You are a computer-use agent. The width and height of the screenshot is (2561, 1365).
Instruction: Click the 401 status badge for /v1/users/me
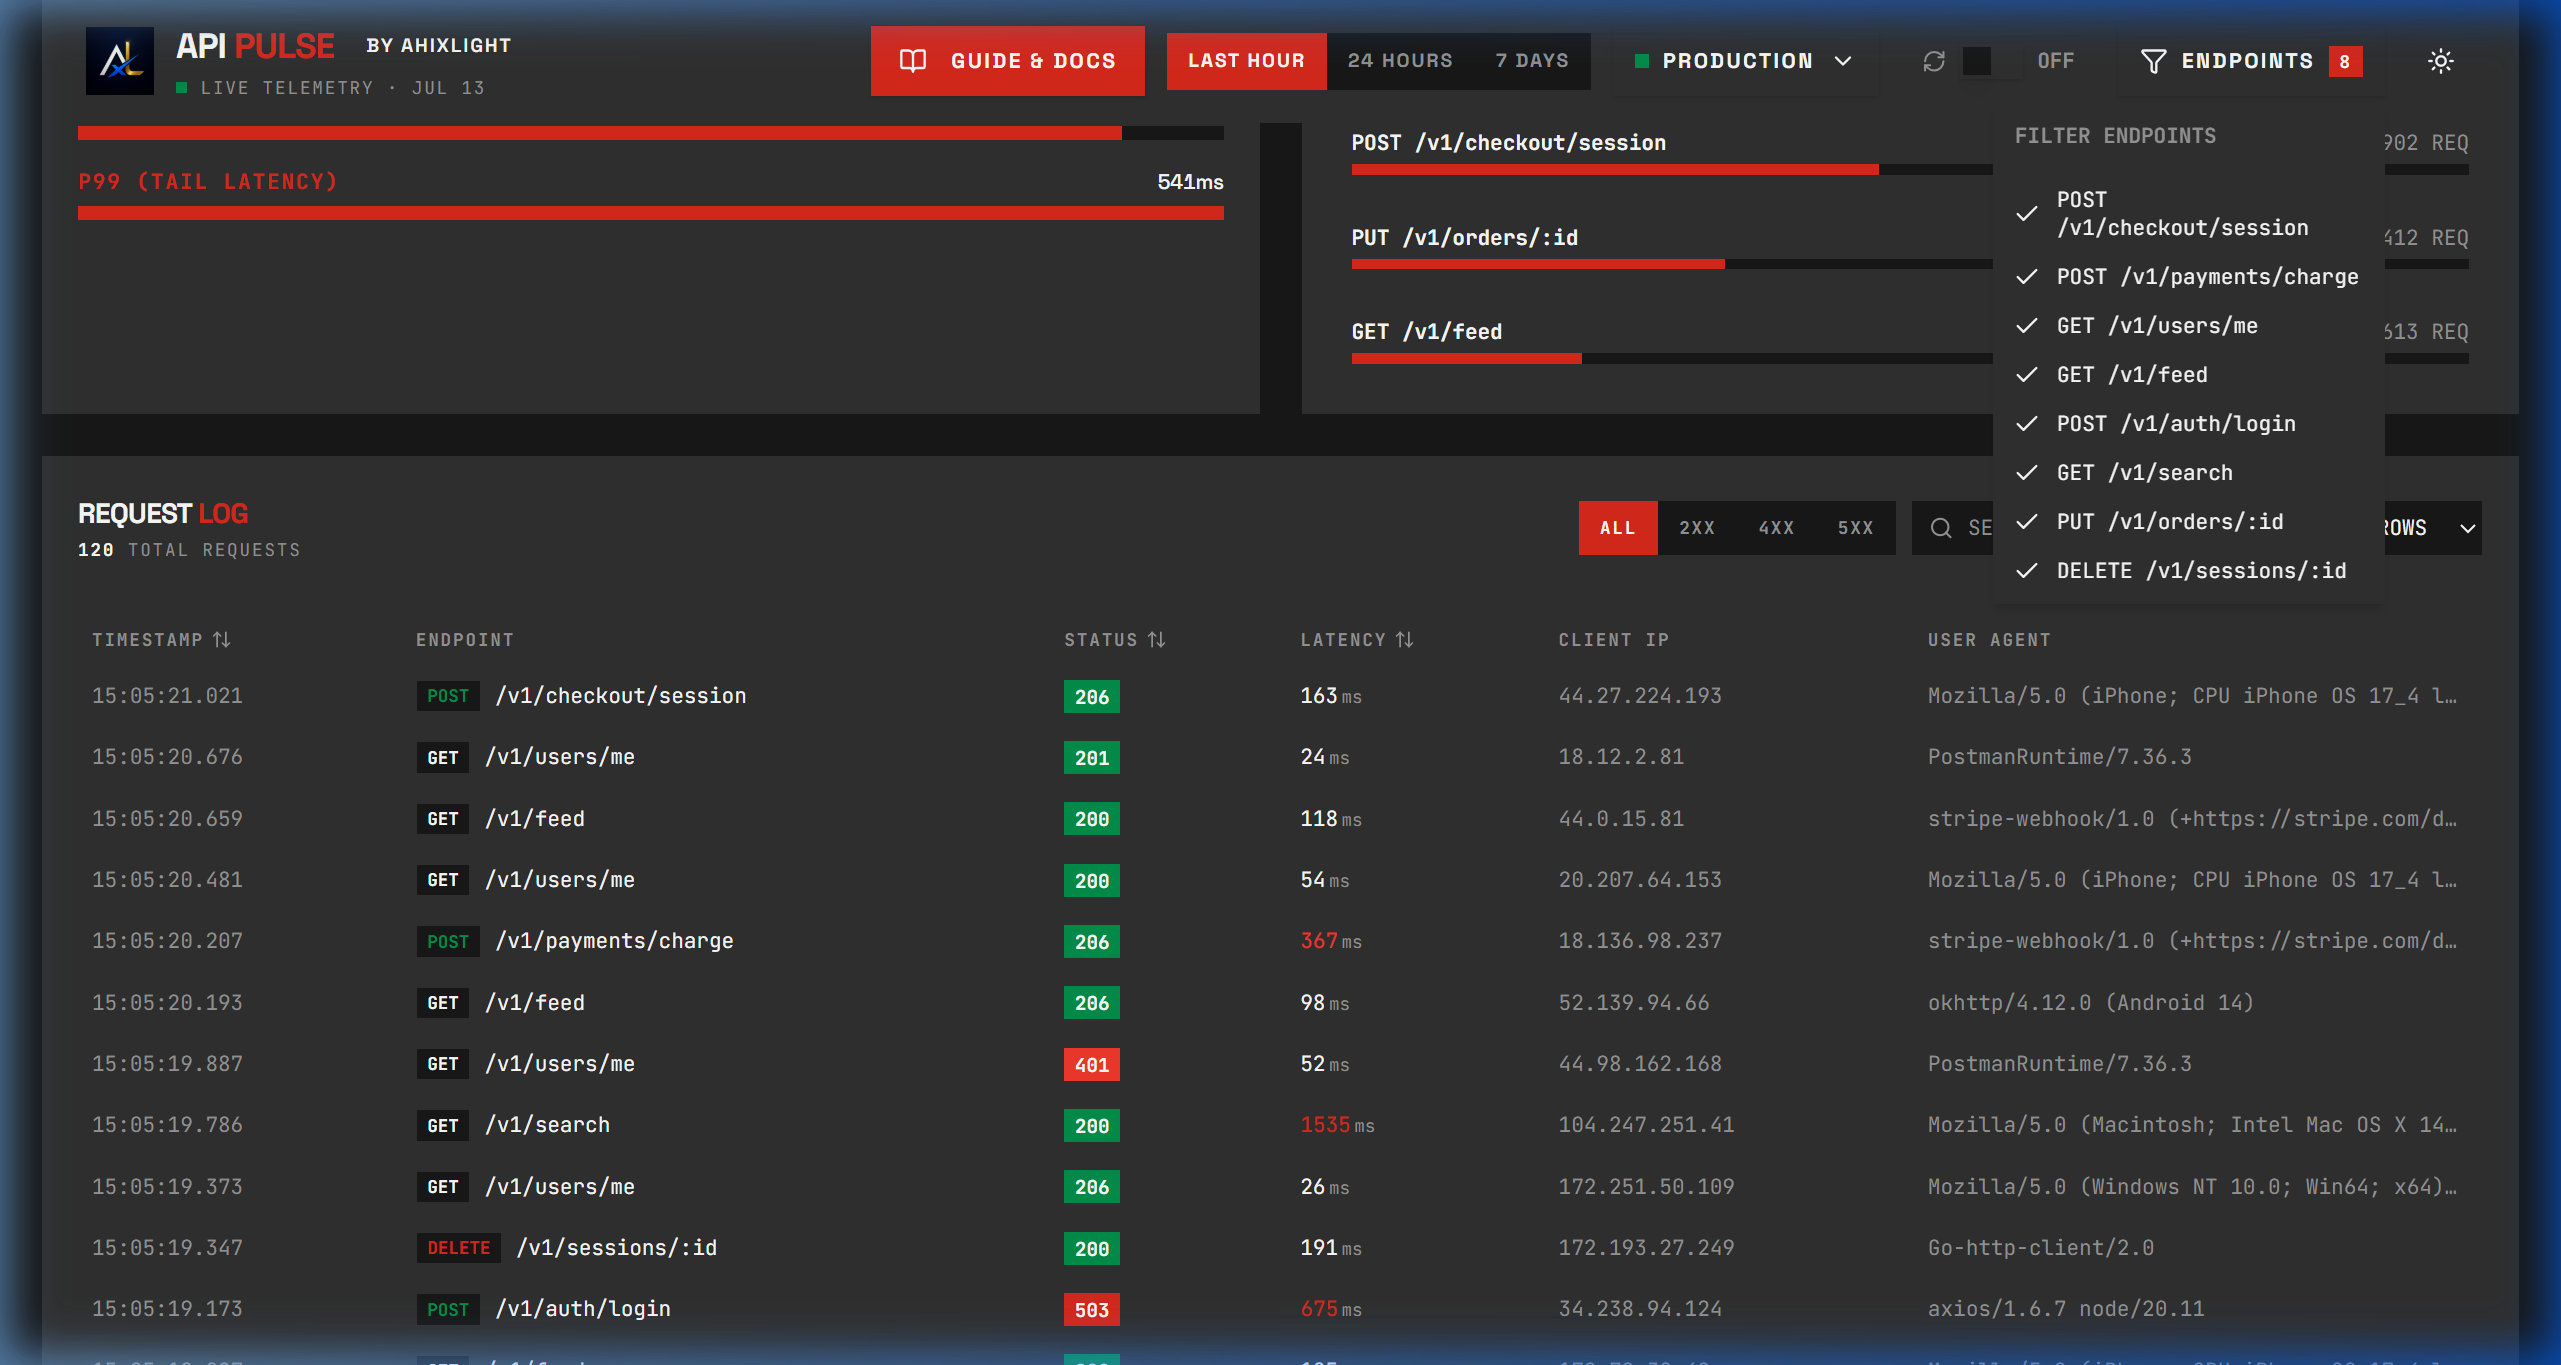coord(1091,1065)
